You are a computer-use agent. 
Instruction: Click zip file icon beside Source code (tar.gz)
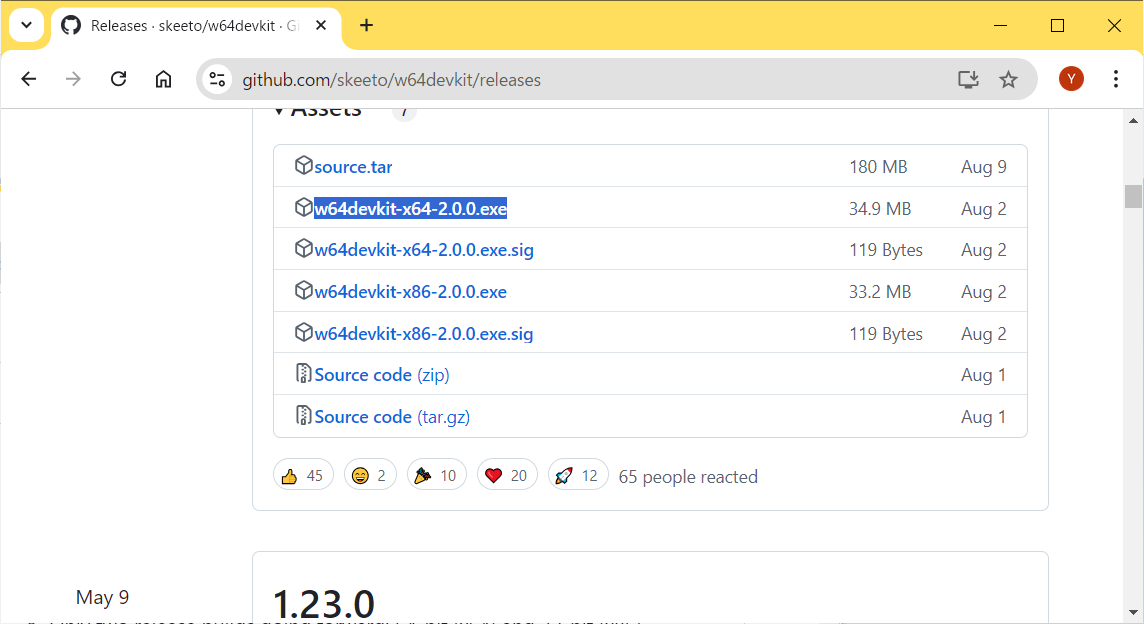(x=304, y=415)
